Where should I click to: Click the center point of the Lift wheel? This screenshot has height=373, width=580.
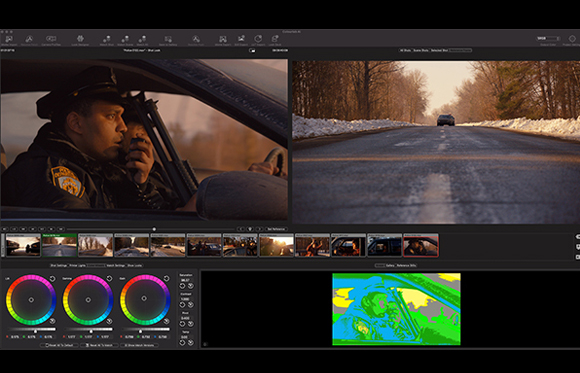coord(31,300)
